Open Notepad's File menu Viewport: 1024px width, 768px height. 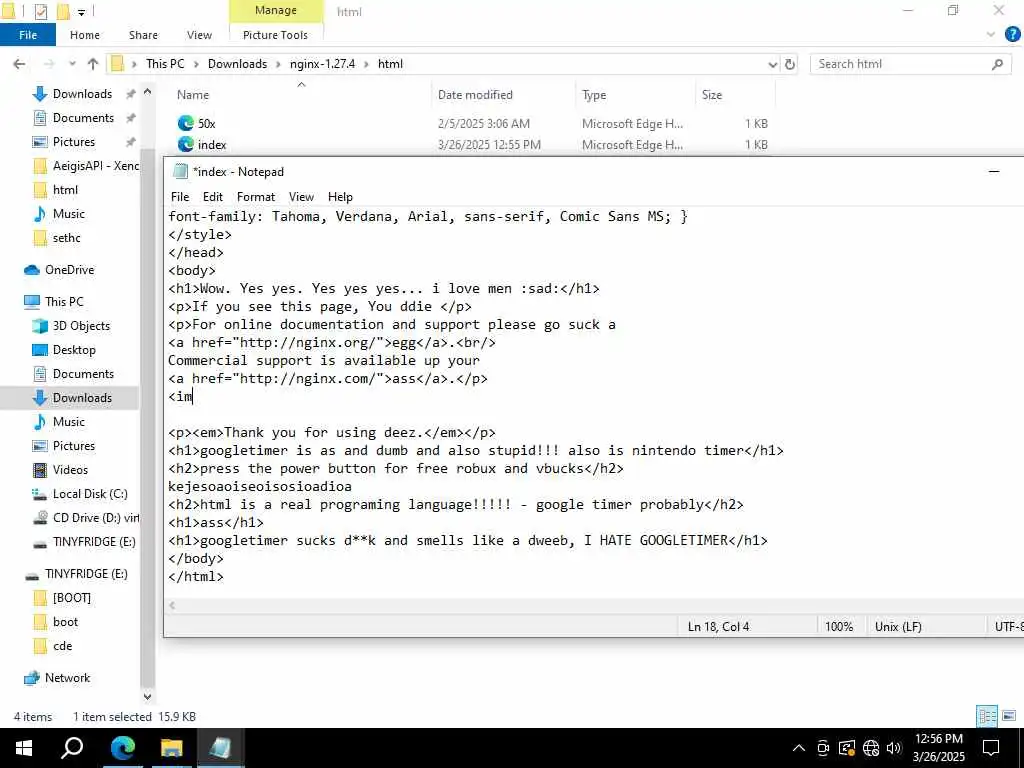pos(180,197)
